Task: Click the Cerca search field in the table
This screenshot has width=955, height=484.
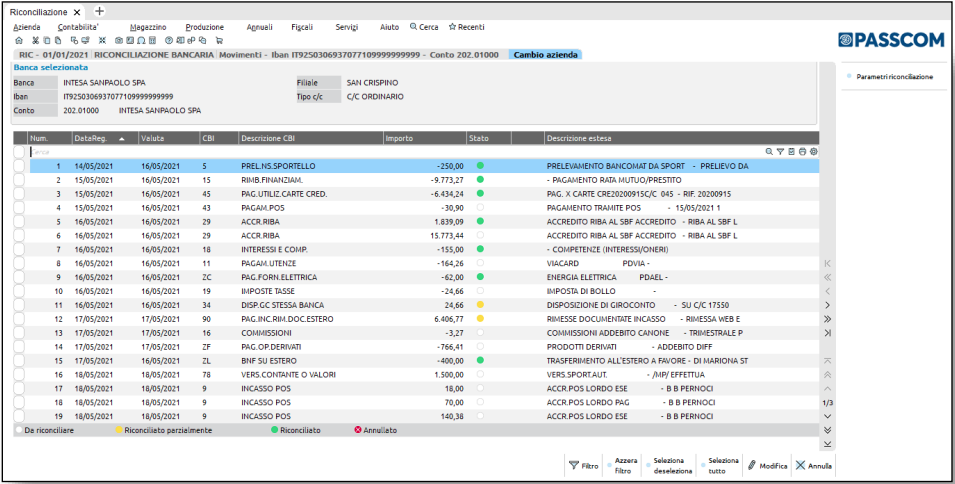Action: click(396, 152)
